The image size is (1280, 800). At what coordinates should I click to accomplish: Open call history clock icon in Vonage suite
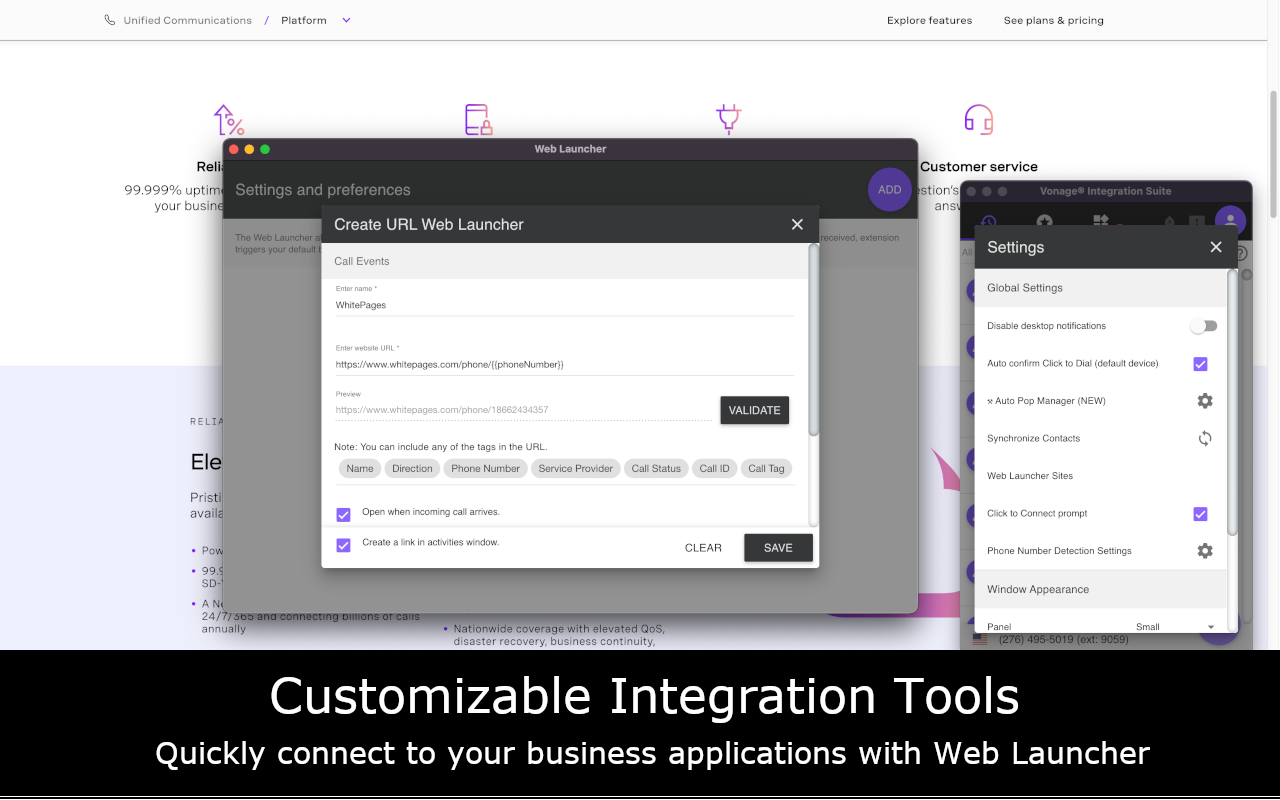tap(988, 222)
